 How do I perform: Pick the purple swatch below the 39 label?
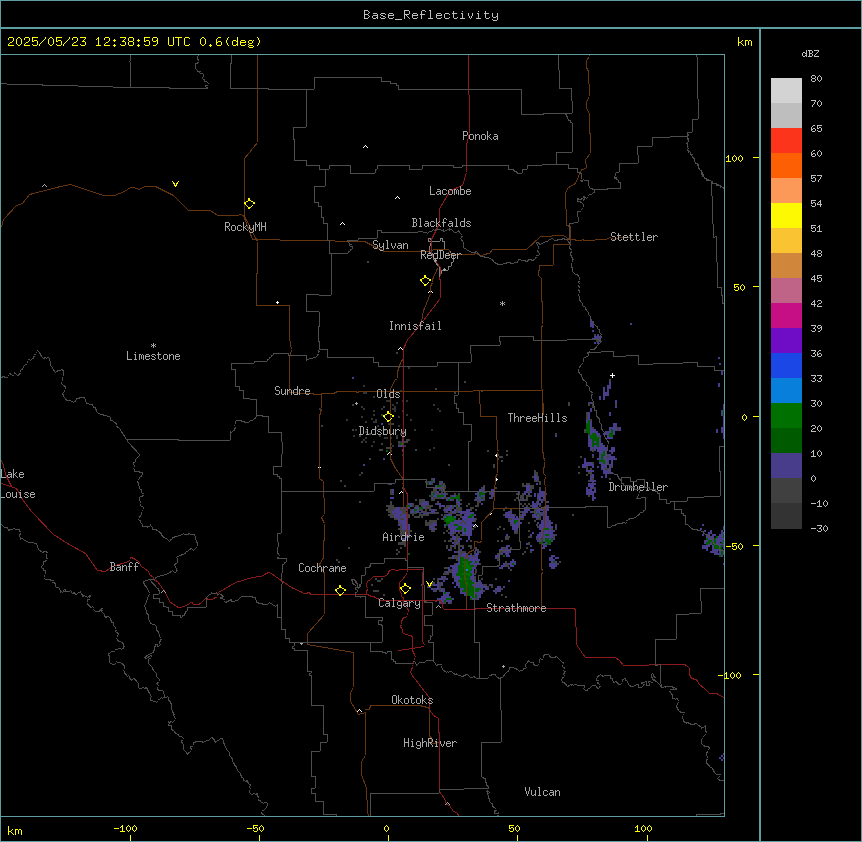786,340
